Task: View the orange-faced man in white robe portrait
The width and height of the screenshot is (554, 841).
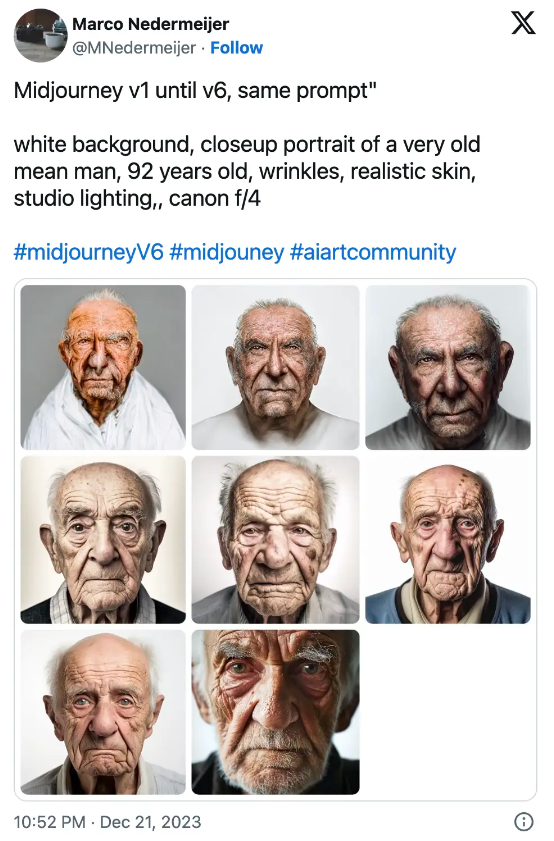Action: (x=103, y=367)
